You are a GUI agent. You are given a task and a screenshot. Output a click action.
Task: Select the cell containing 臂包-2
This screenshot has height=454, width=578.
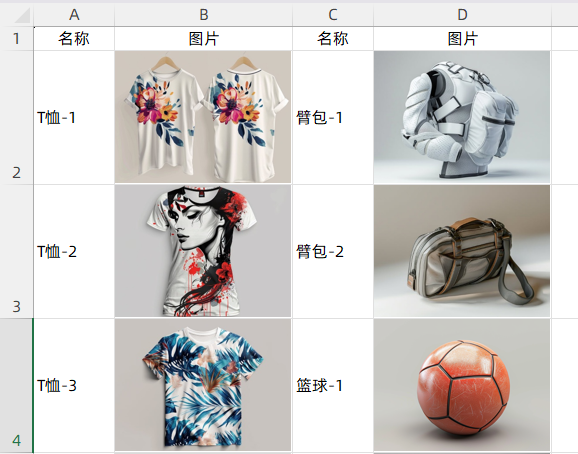click(x=333, y=251)
